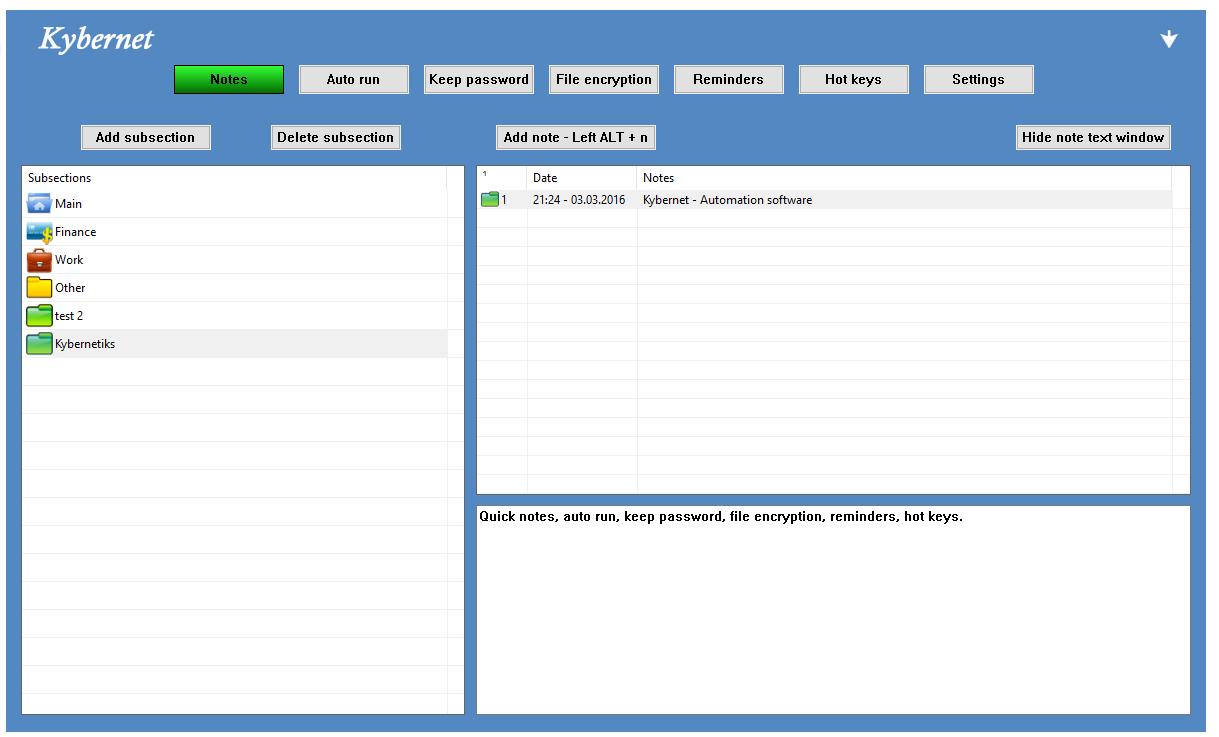Screen dimensions: 1219x737
Task: Go to the Reminders tab
Action: click(728, 80)
